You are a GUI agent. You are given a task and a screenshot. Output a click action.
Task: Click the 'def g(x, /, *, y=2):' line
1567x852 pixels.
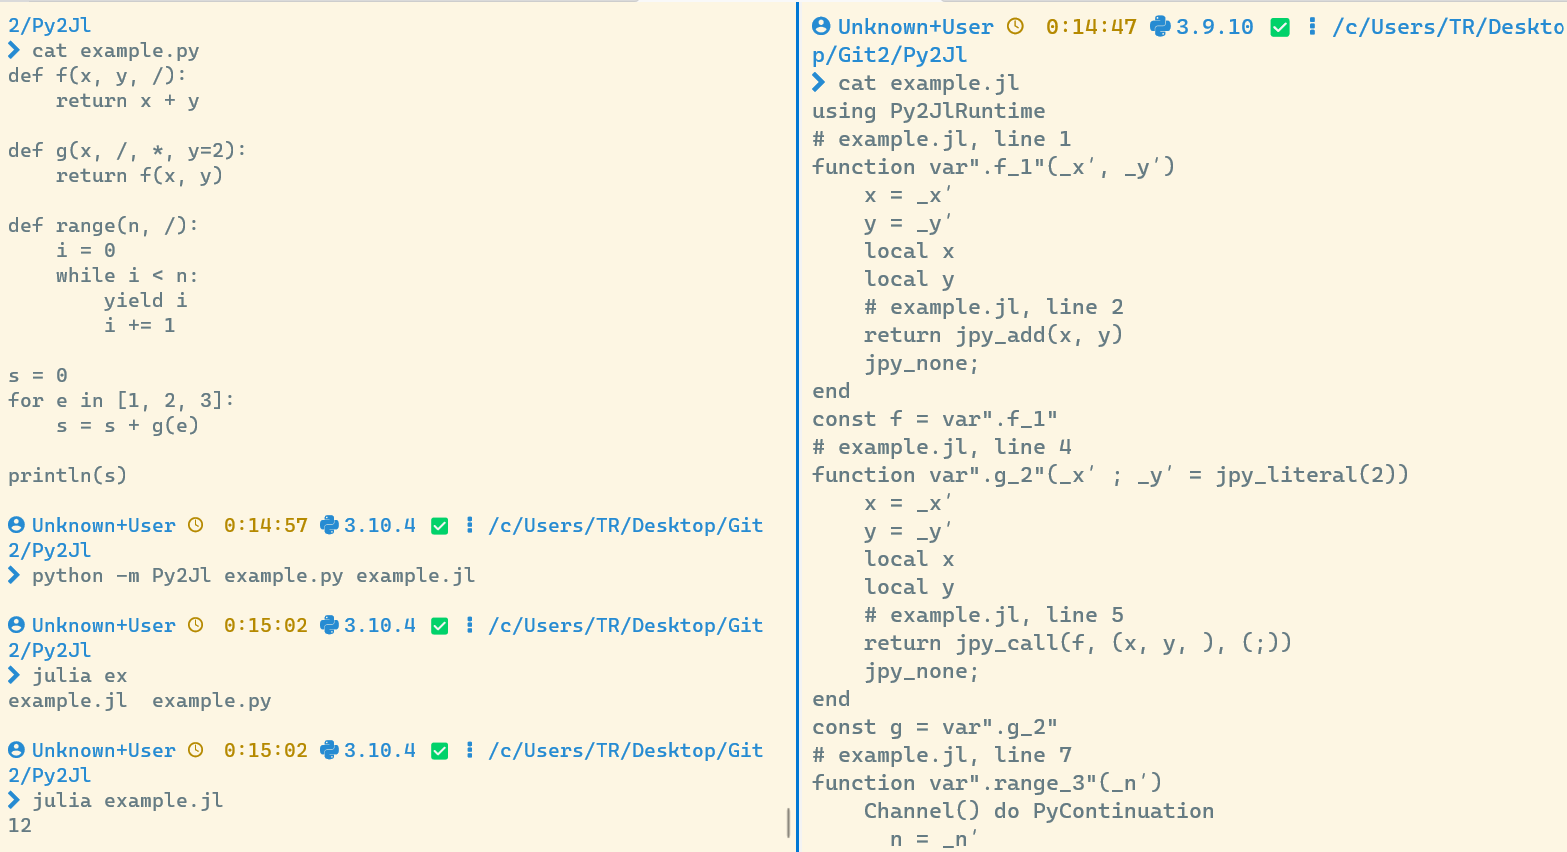click(127, 151)
